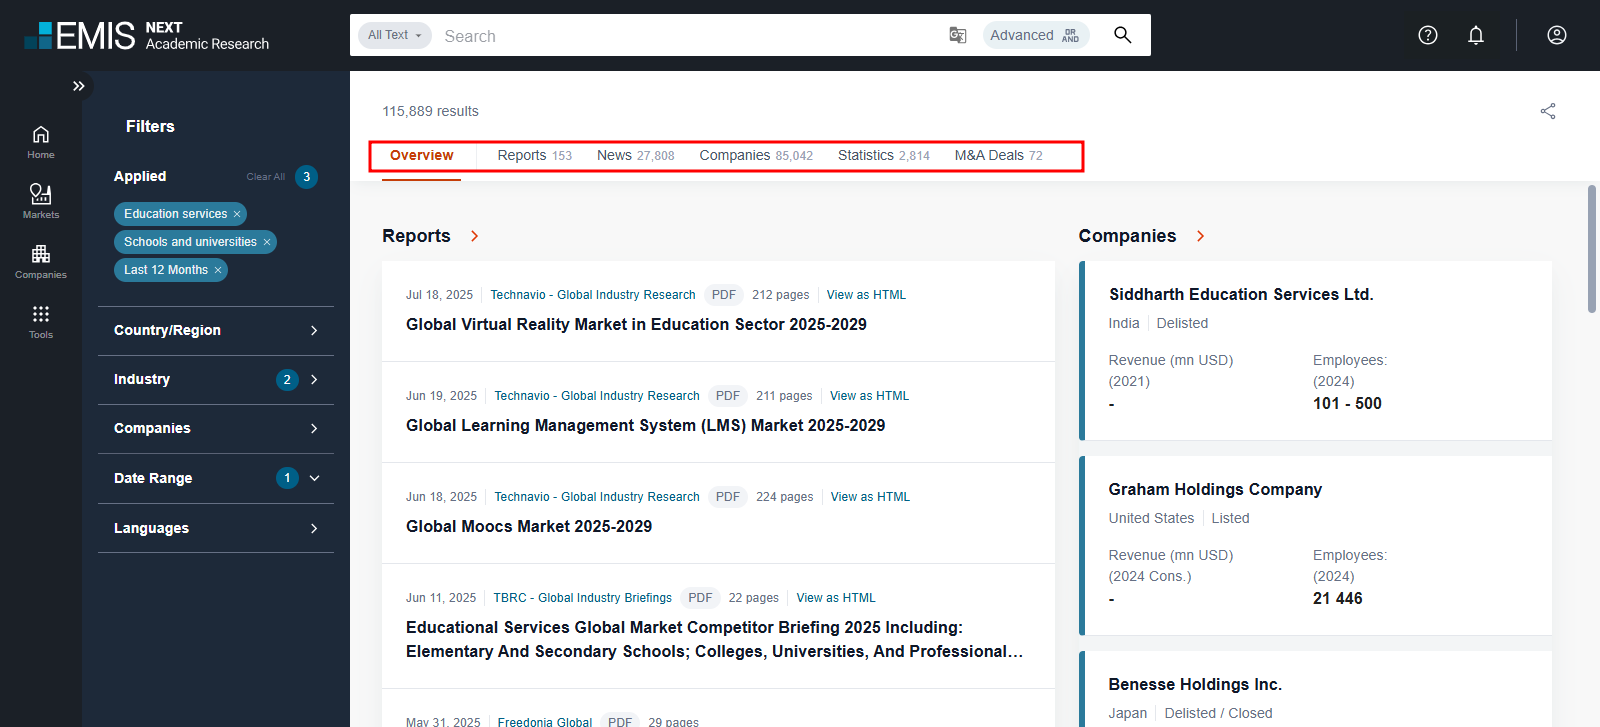Remove the Schools and universities filter

(x=267, y=242)
